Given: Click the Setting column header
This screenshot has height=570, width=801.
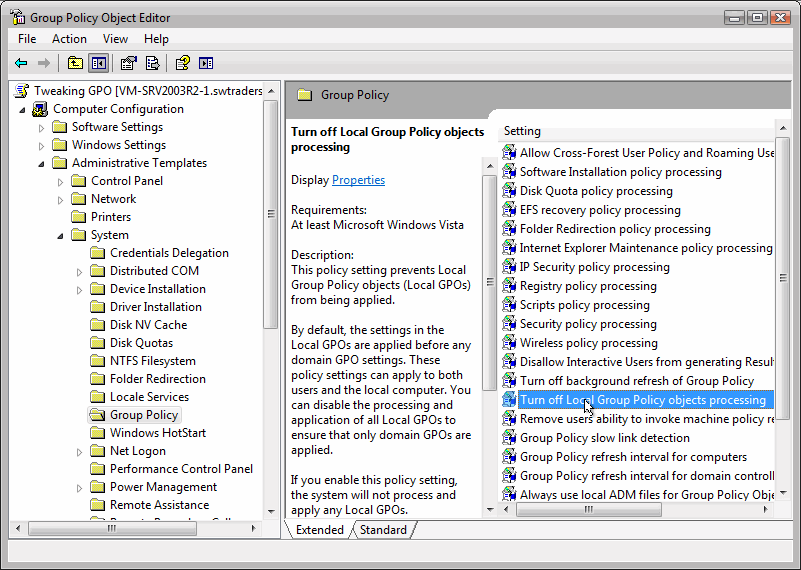Looking at the screenshot, I should 636,131.
